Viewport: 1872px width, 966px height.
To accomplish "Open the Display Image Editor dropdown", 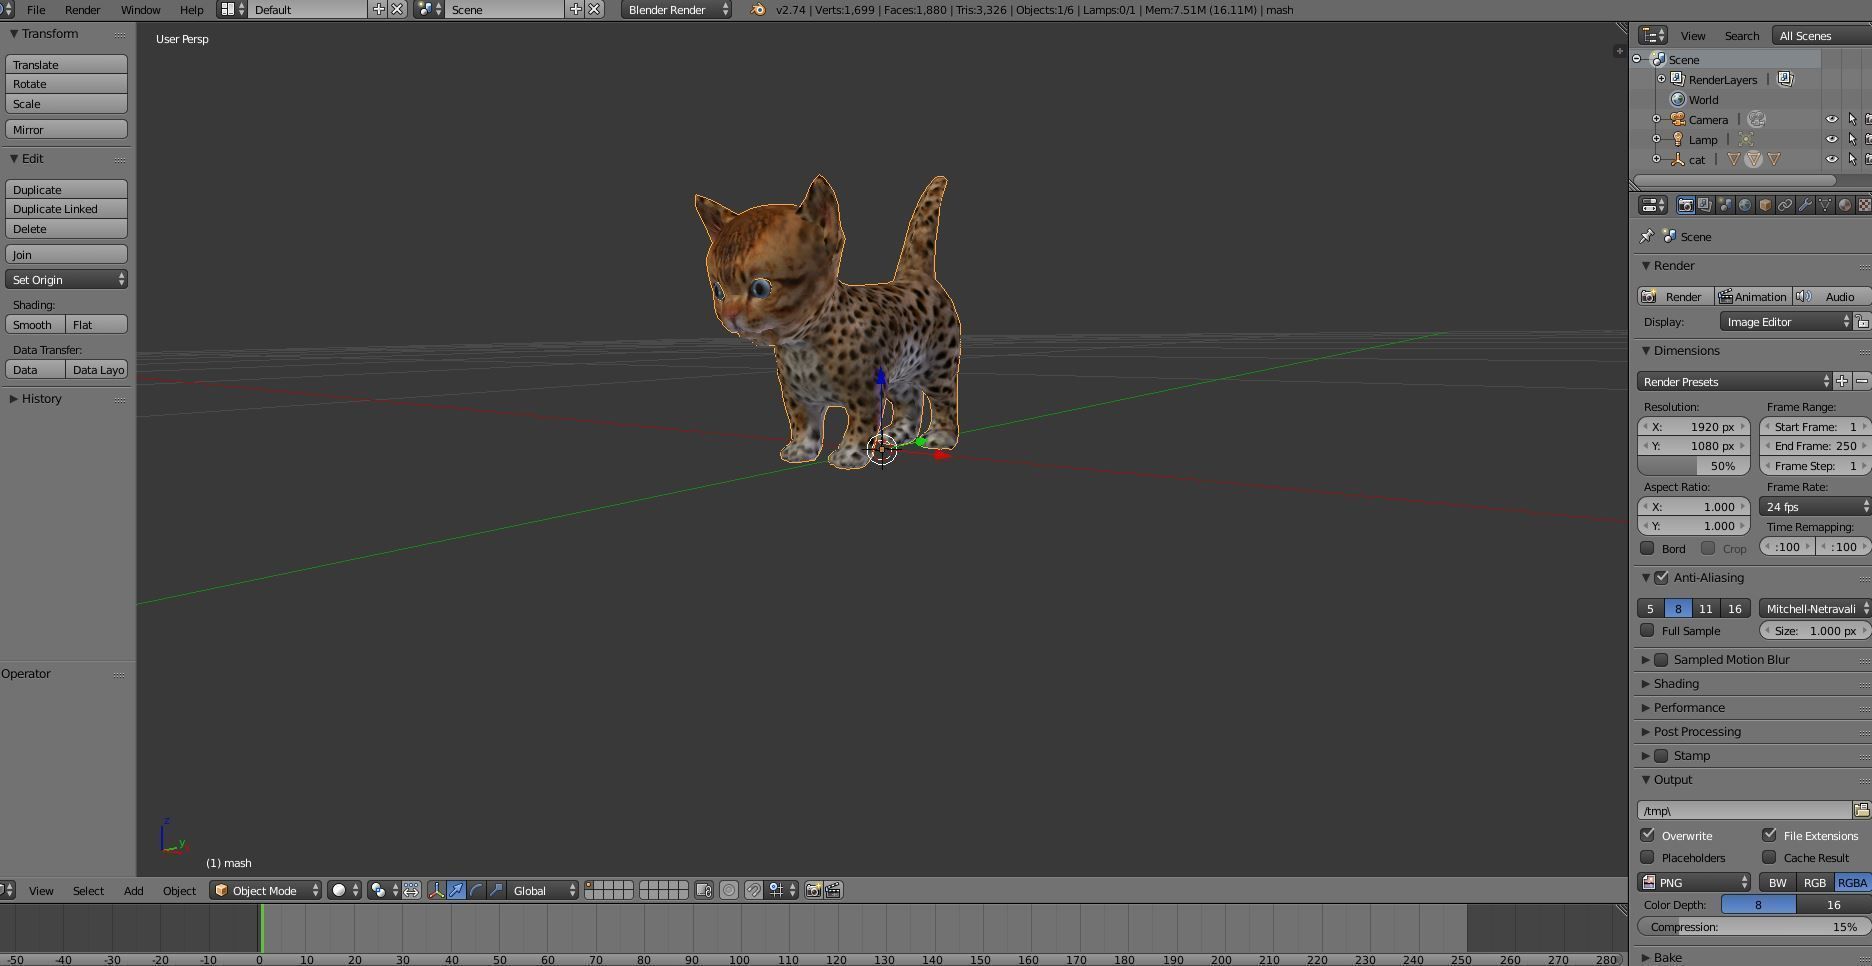I will click(x=1787, y=322).
